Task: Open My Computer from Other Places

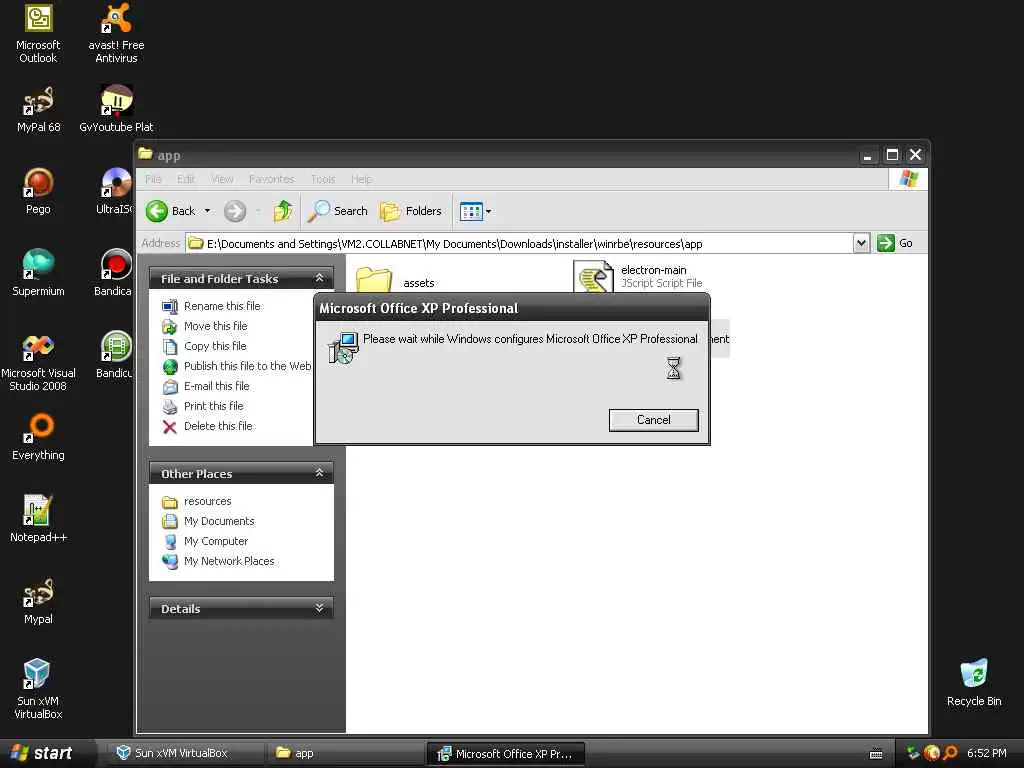Action: [205, 541]
